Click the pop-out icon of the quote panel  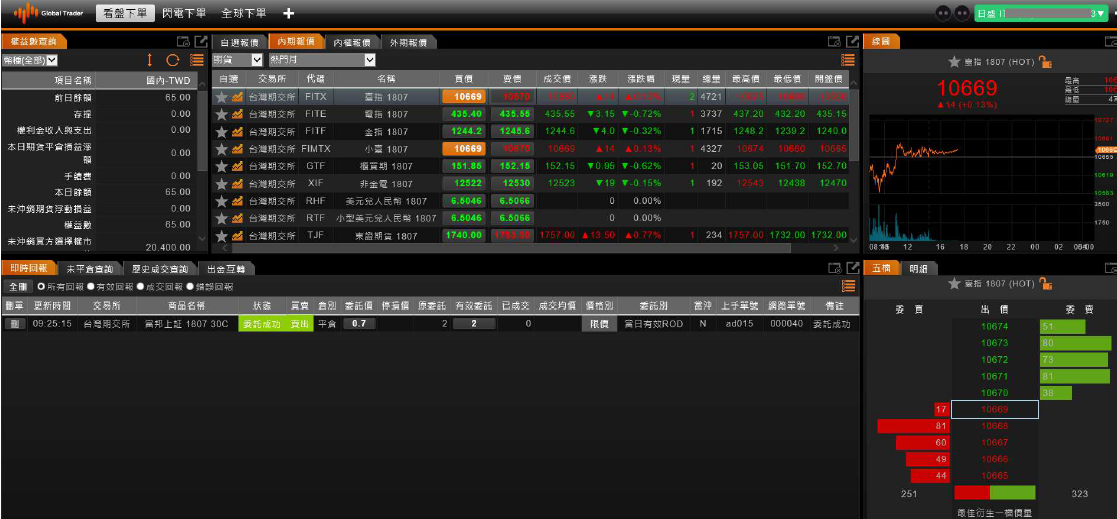point(852,42)
